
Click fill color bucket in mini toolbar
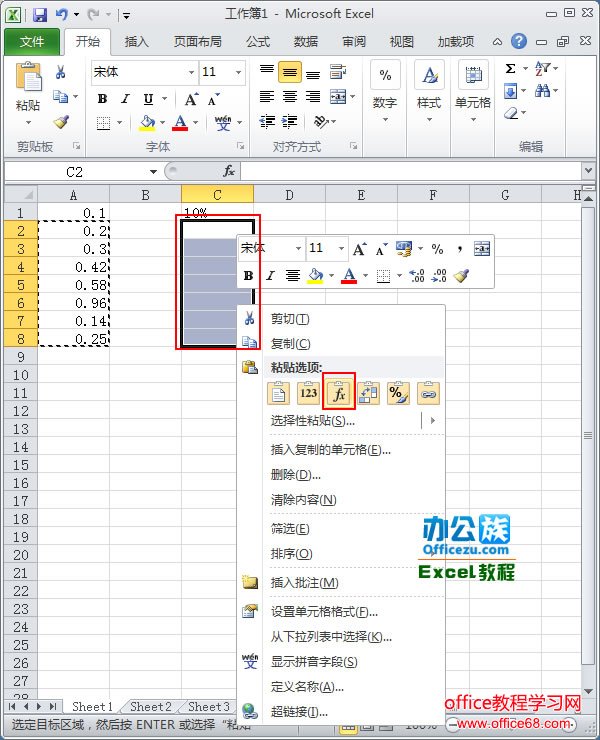[315, 275]
